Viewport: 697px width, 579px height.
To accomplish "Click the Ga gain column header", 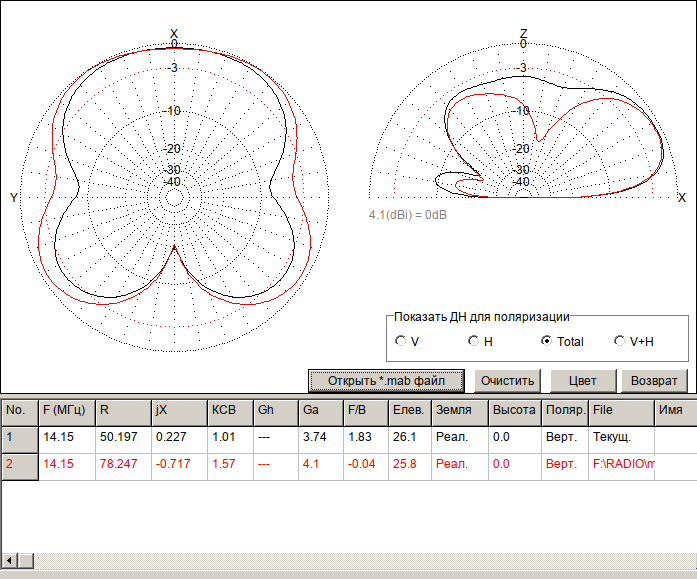I will pyautogui.click(x=320, y=410).
